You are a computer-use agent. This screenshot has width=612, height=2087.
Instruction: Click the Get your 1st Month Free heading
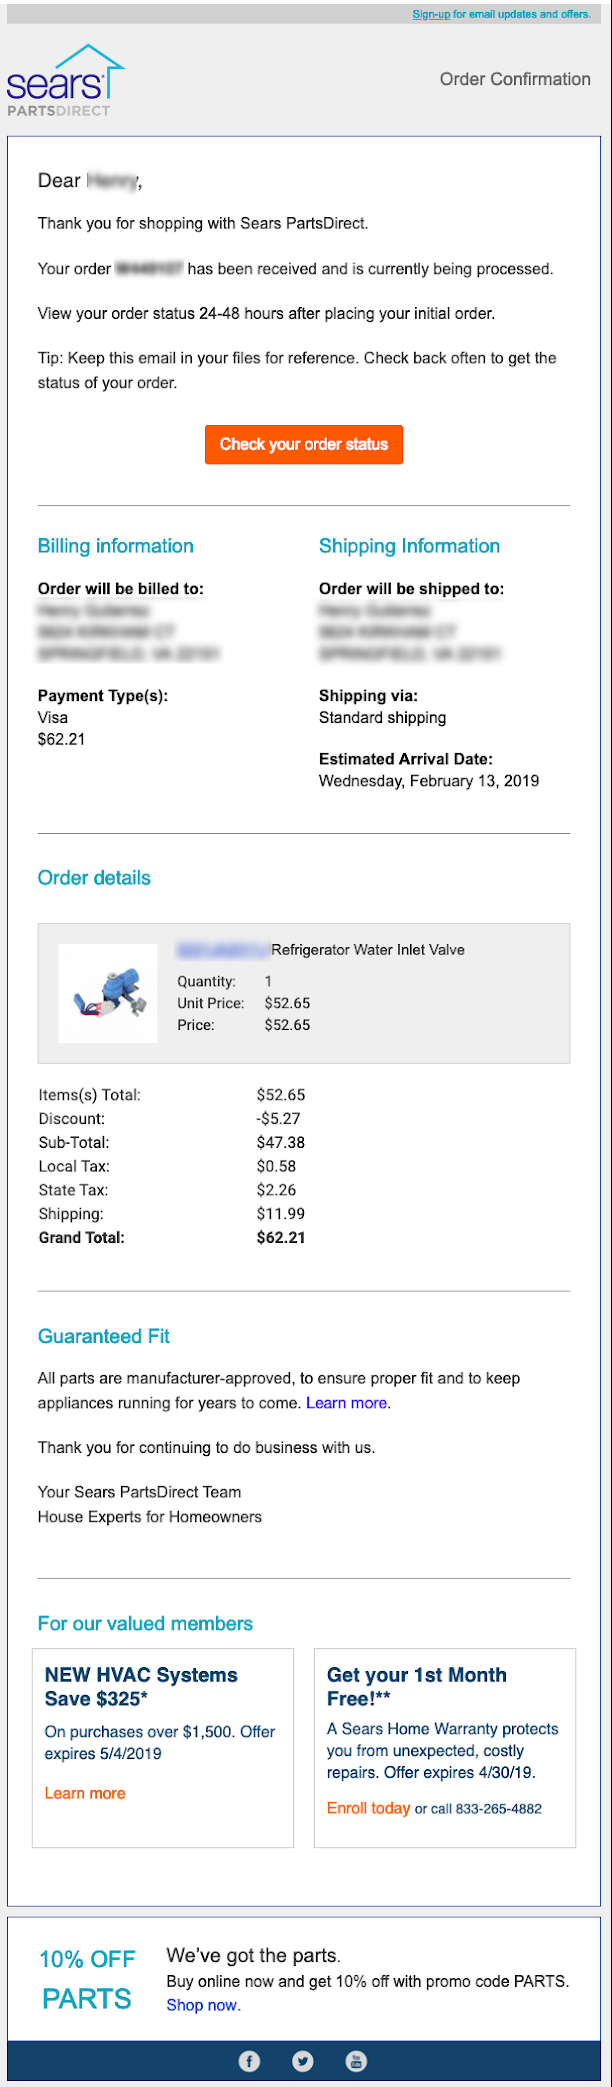pyautogui.click(x=417, y=1686)
